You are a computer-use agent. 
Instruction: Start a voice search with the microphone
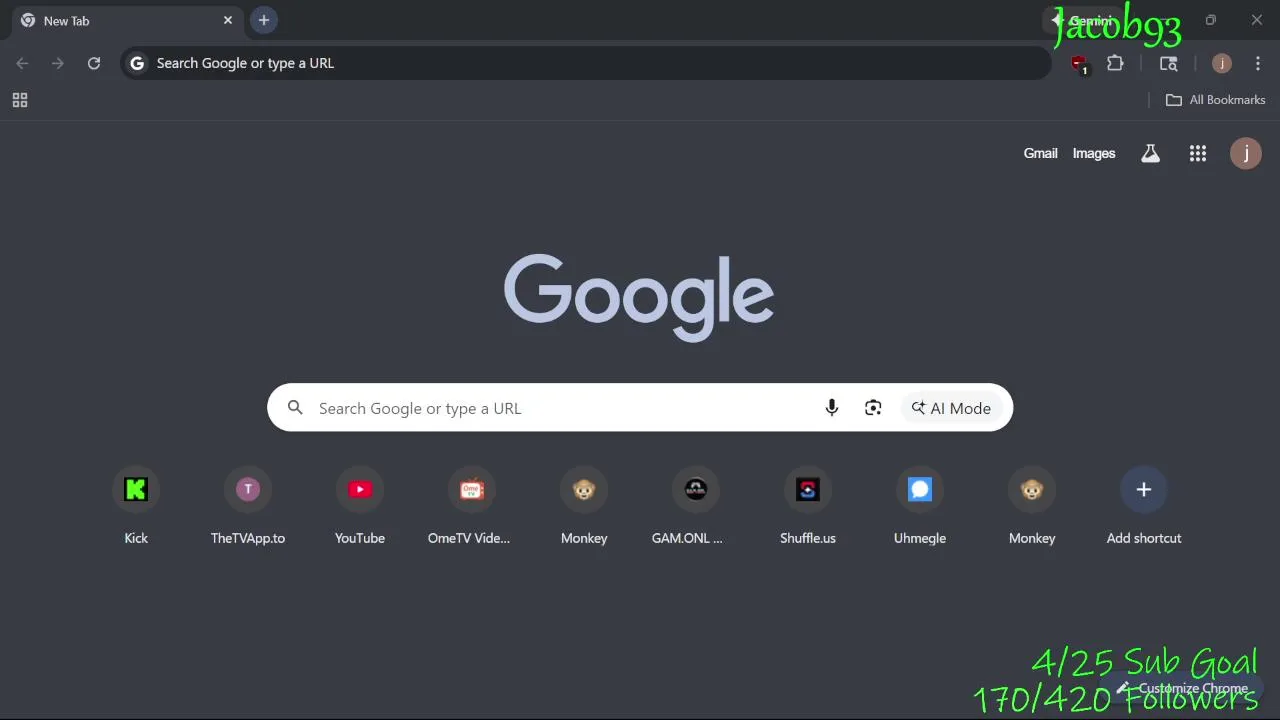(x=831, y=408)
